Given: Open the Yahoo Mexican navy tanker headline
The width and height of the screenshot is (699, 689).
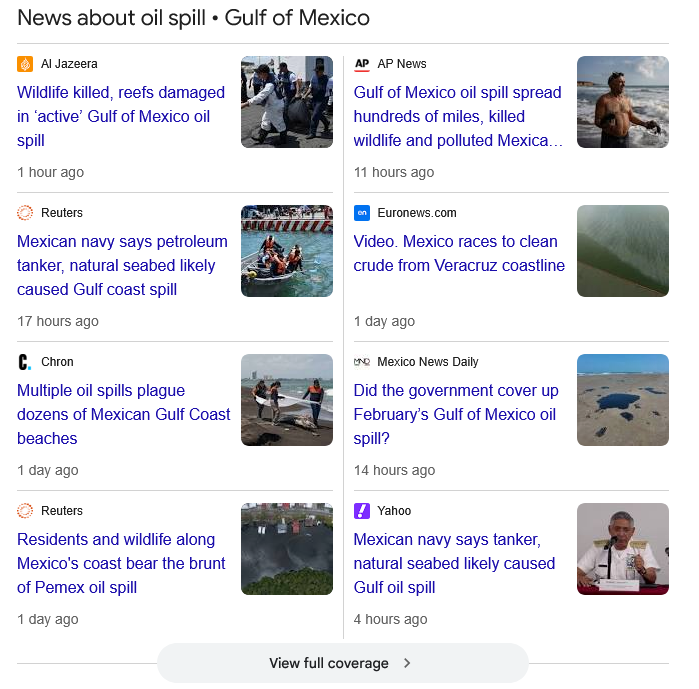Looking at the screenshot, I should coord(454,563).
